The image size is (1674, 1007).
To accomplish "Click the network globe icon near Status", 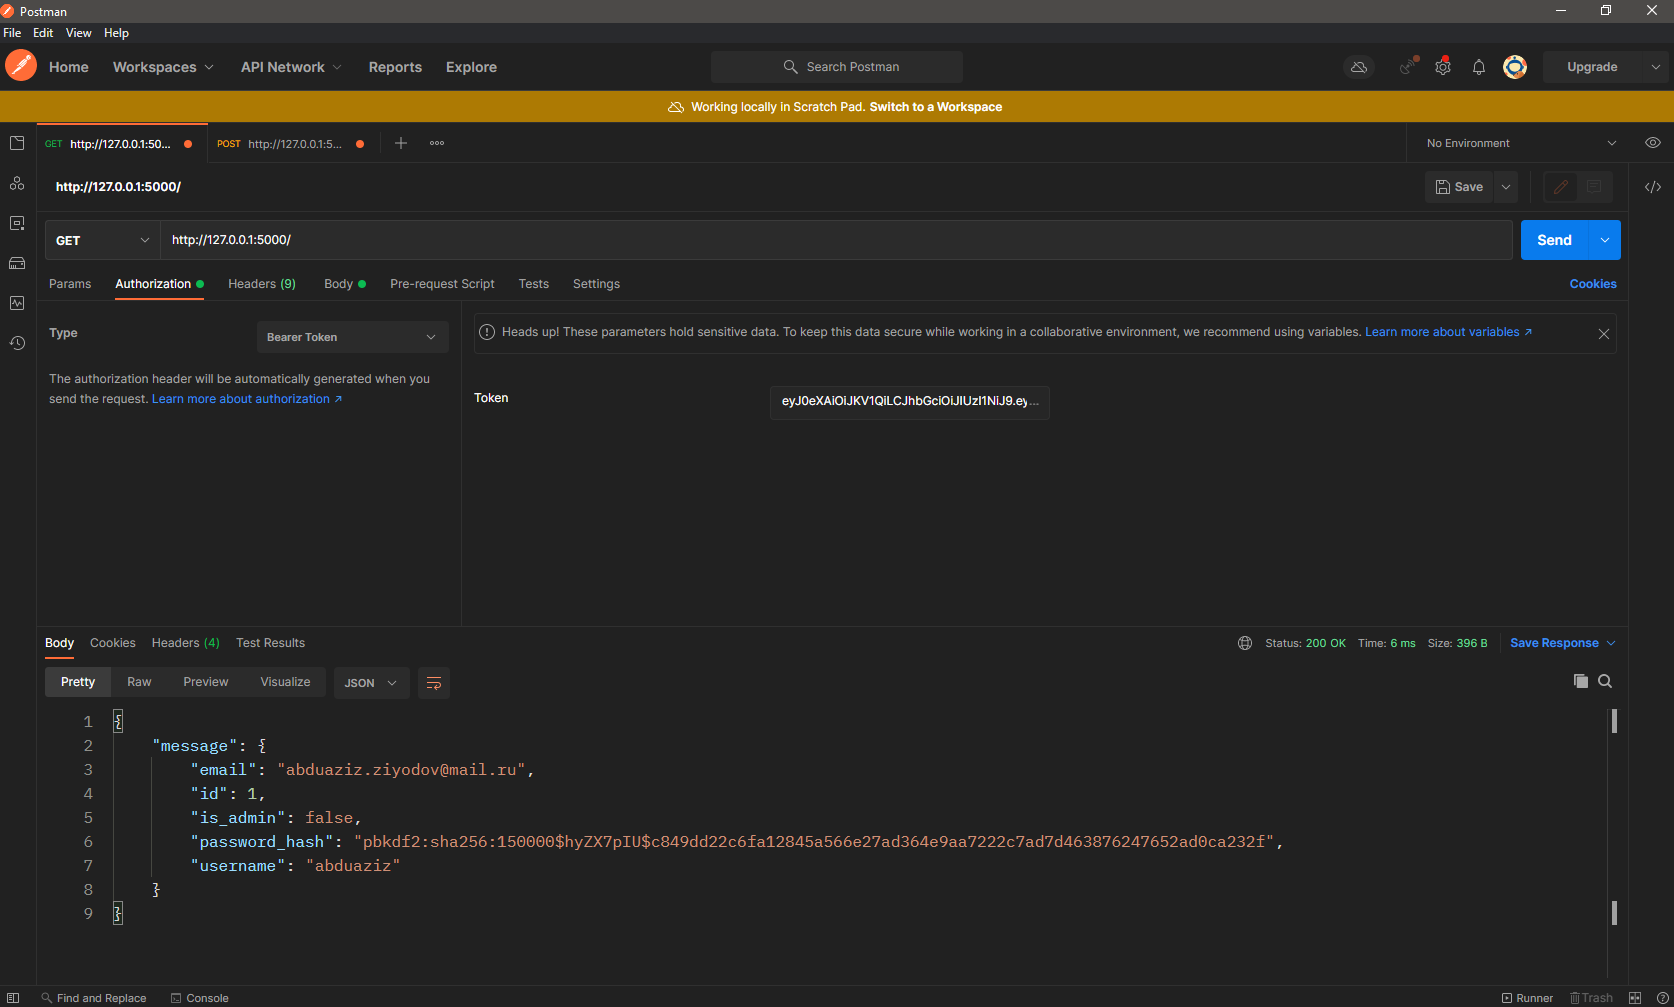I will (x=1245, y=643).
